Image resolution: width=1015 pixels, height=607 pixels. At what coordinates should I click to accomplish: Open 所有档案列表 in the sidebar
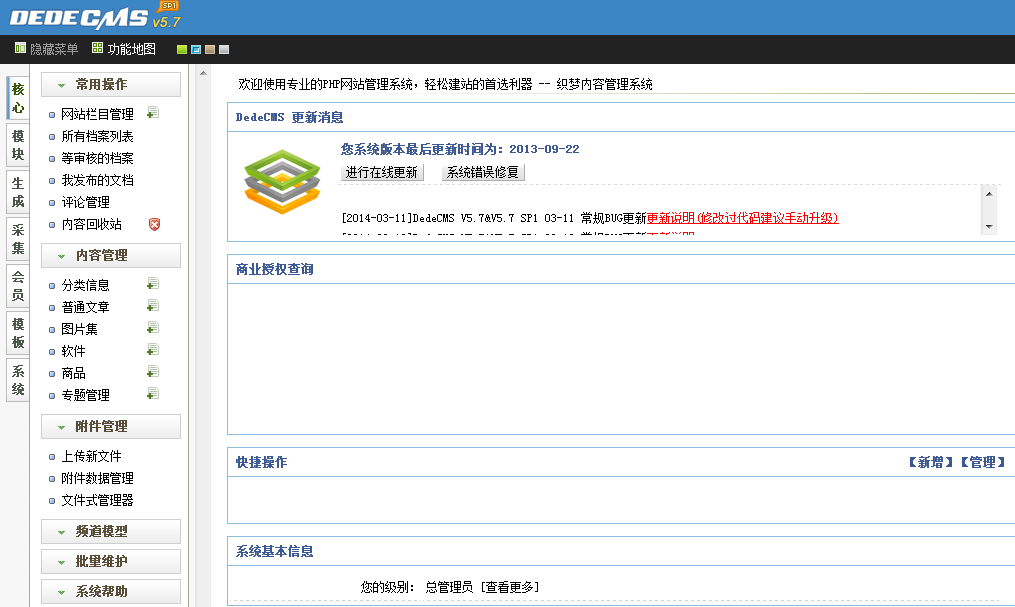pos(97,136)
